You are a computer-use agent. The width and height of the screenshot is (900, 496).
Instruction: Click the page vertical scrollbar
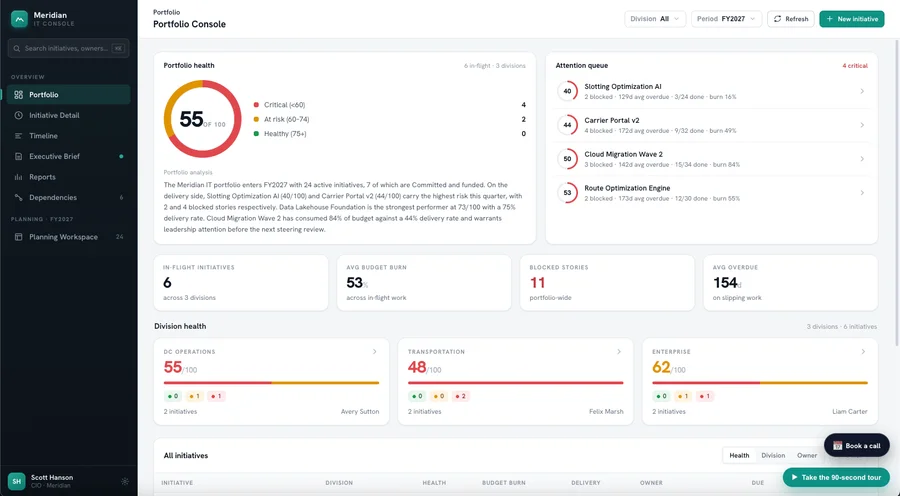click(897, 192)
